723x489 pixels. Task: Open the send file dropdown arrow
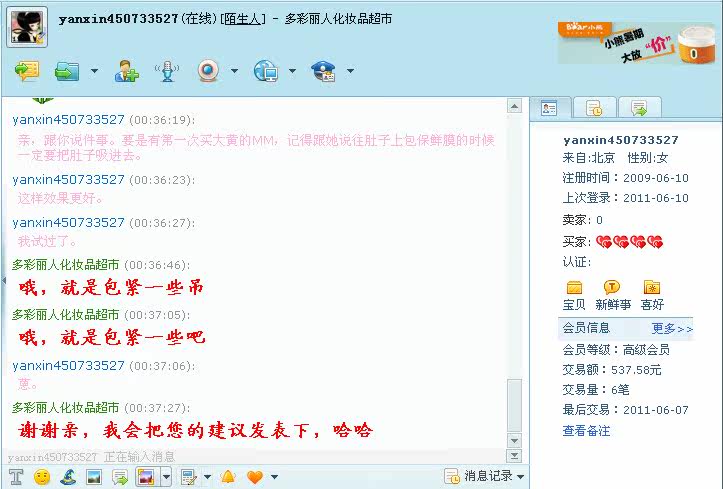[x=95, y=71]
